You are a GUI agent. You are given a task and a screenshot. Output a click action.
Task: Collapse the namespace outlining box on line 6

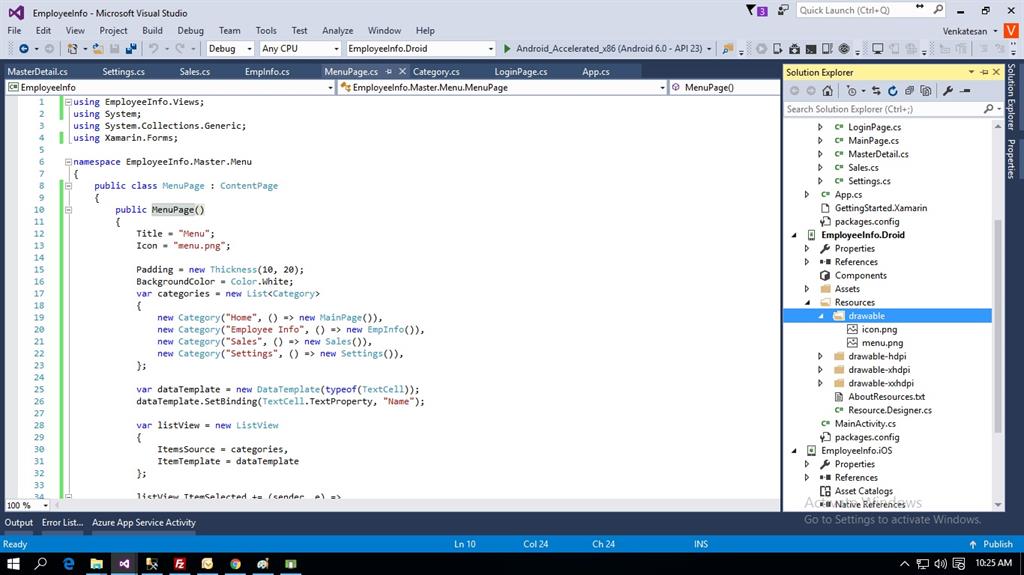tap(68, 162)
